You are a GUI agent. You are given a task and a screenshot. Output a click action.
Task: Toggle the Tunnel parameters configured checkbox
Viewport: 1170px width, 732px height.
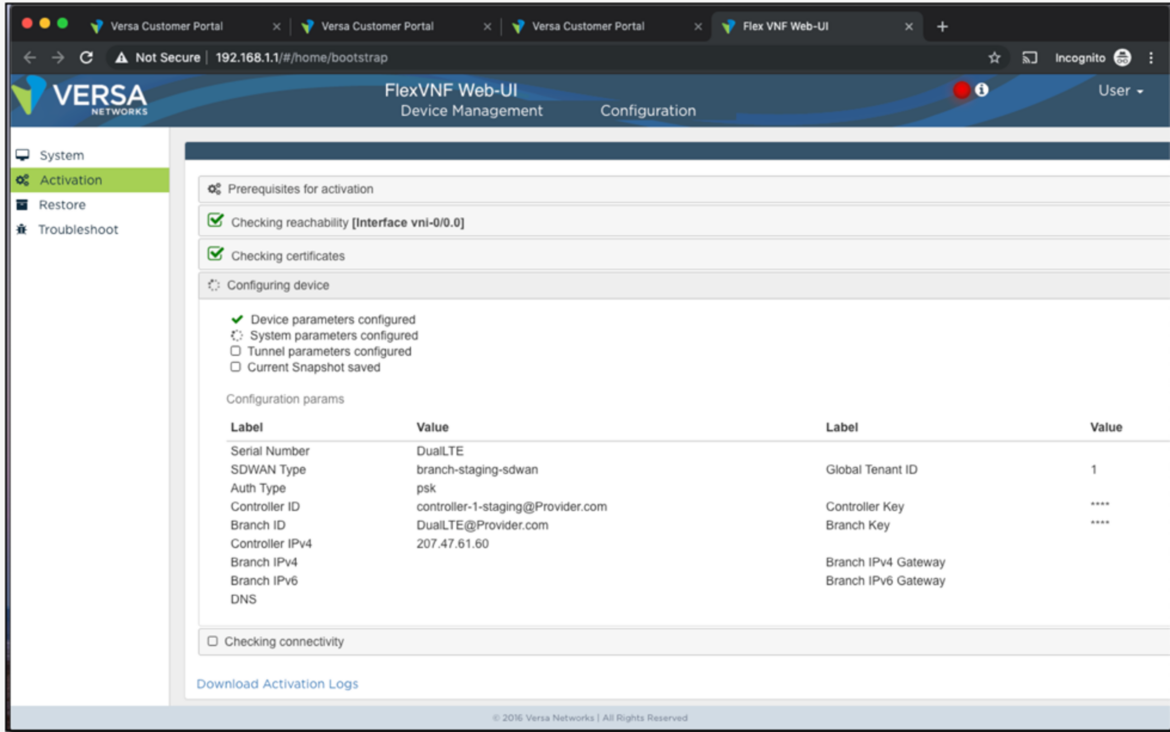pyautogui.click(x=236, y=351)
